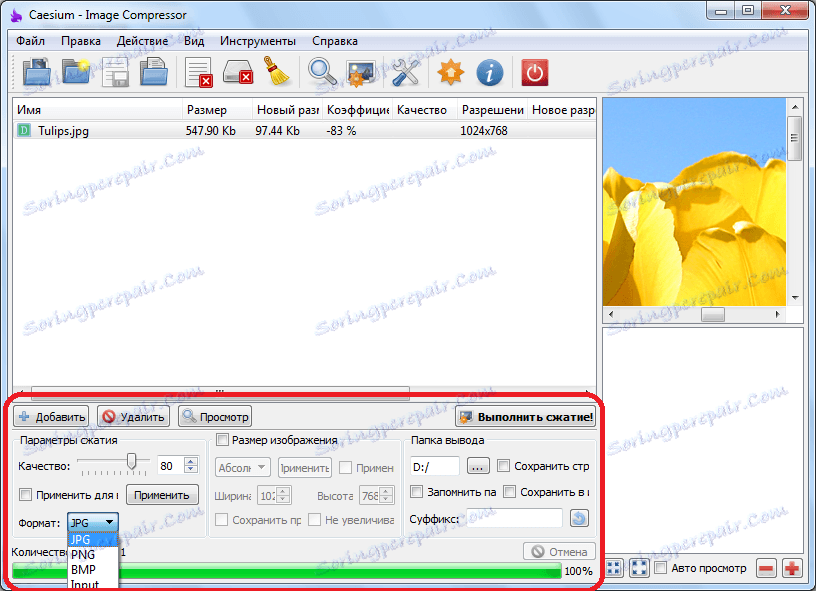Click the quality value 80 spinner arrows

click(191, 465)
